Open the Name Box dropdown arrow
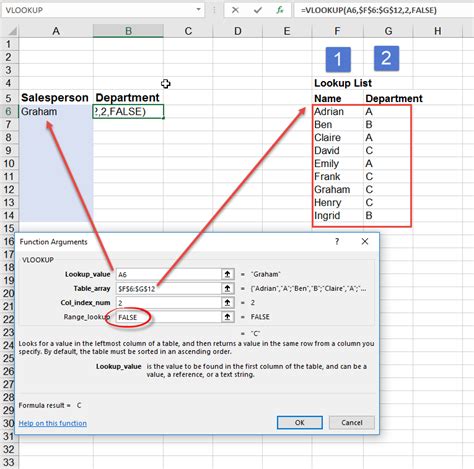 coord(198,9)
